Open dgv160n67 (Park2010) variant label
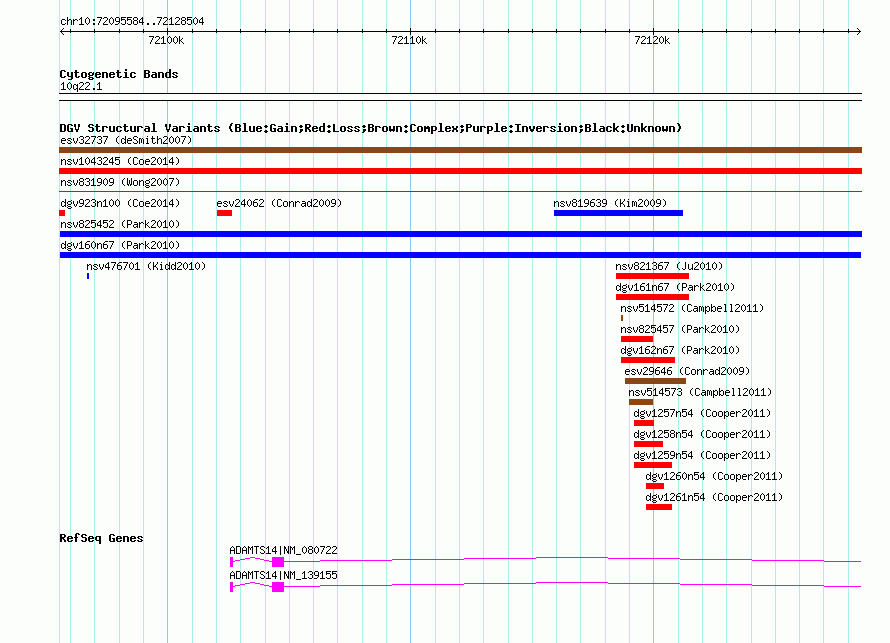 pos(120,245)
